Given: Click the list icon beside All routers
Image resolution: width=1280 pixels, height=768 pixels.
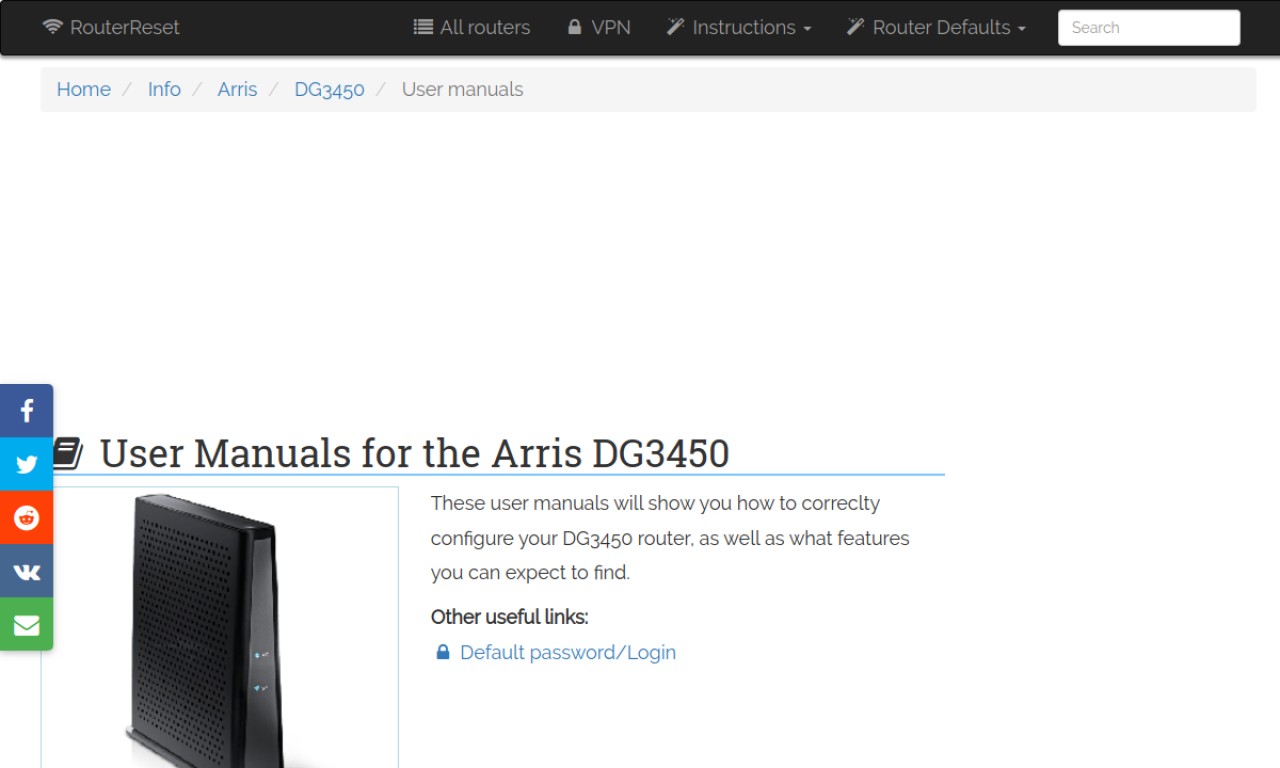Looking at the screenshot, I should [x=423, y=27].
